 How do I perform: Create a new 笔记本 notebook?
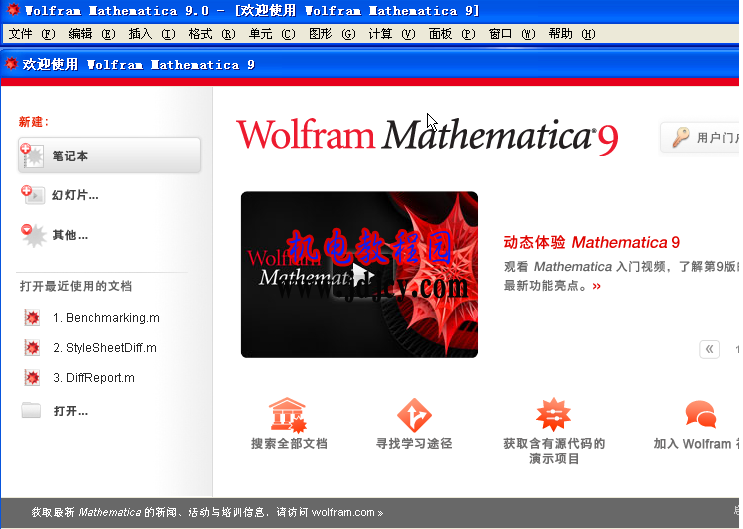pyautogui.click(x=109, y=155)
